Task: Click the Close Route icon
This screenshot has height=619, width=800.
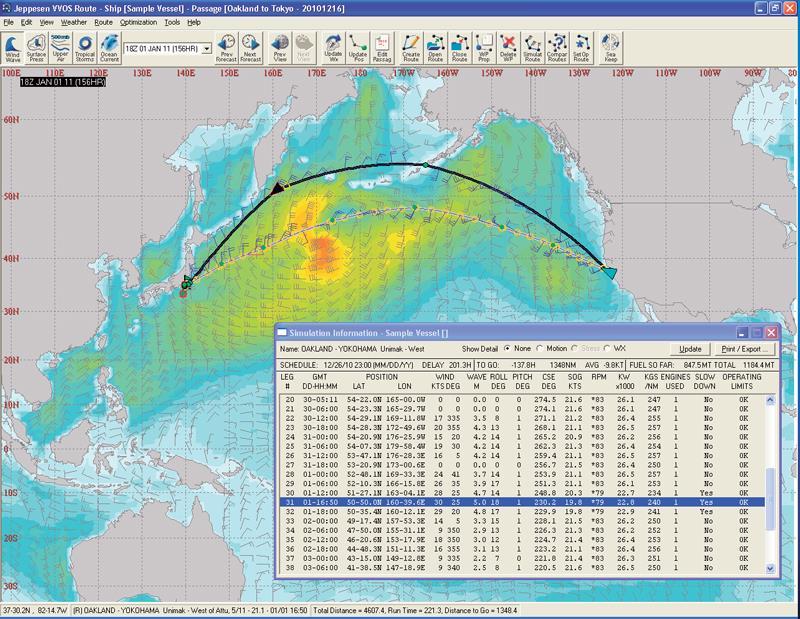Action: tap(459, 49)
